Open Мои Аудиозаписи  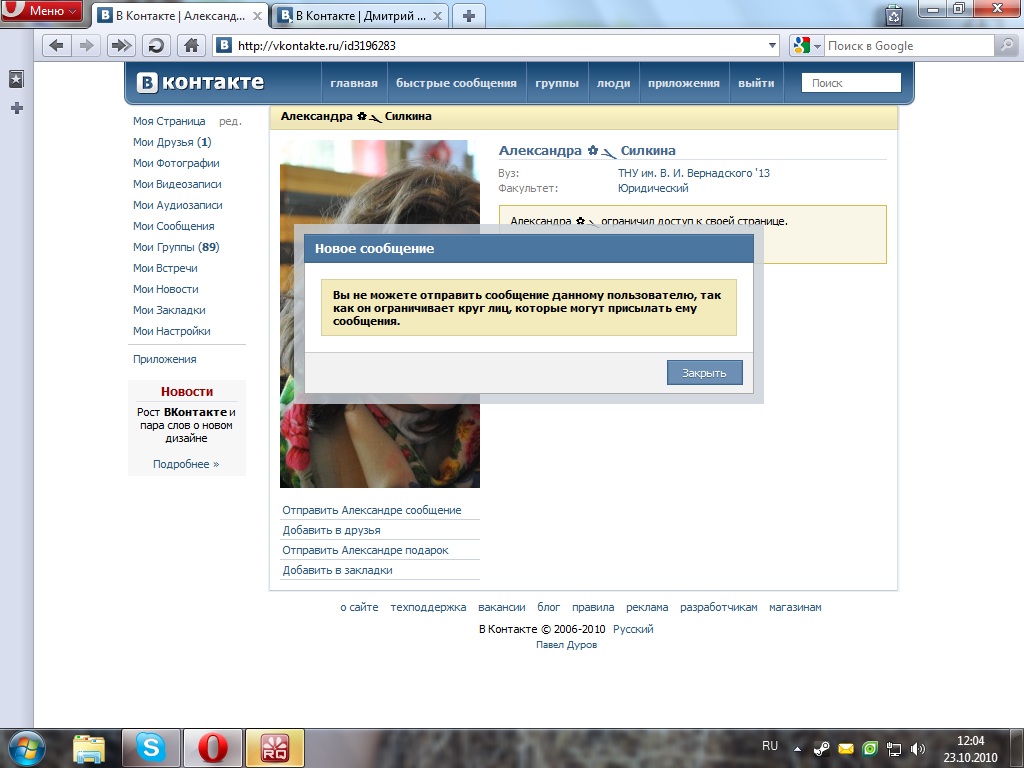point(178,205)
